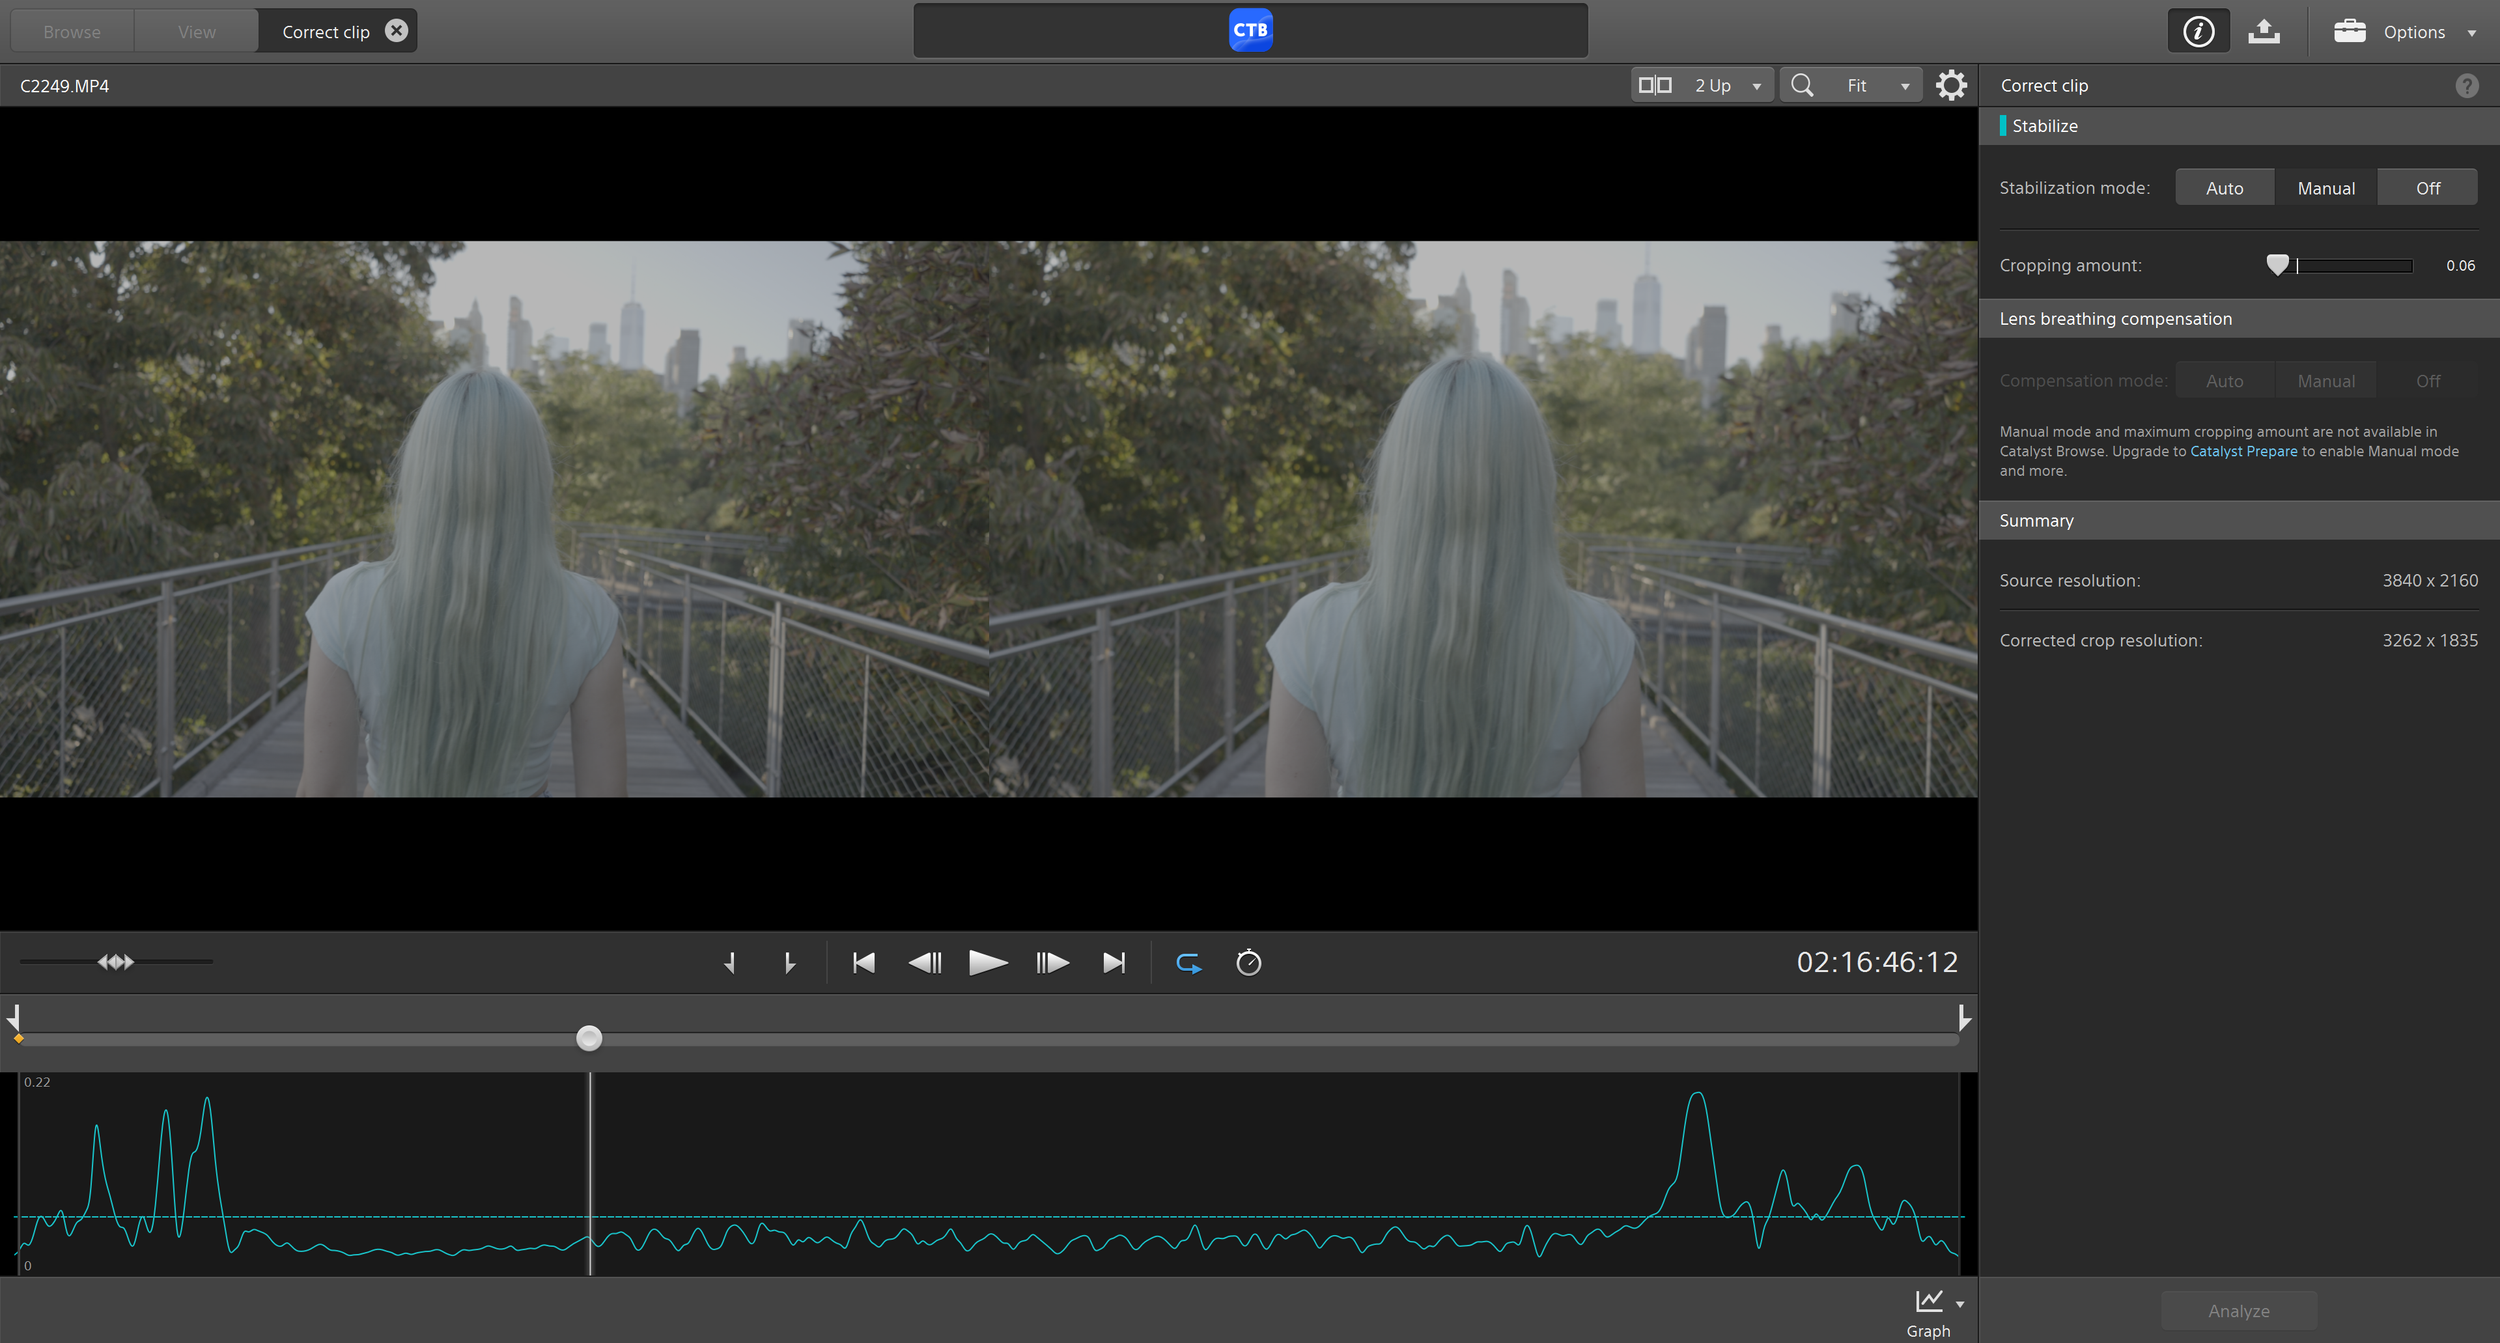
Task: Expand the Options menu
Action: (2413, 31)
